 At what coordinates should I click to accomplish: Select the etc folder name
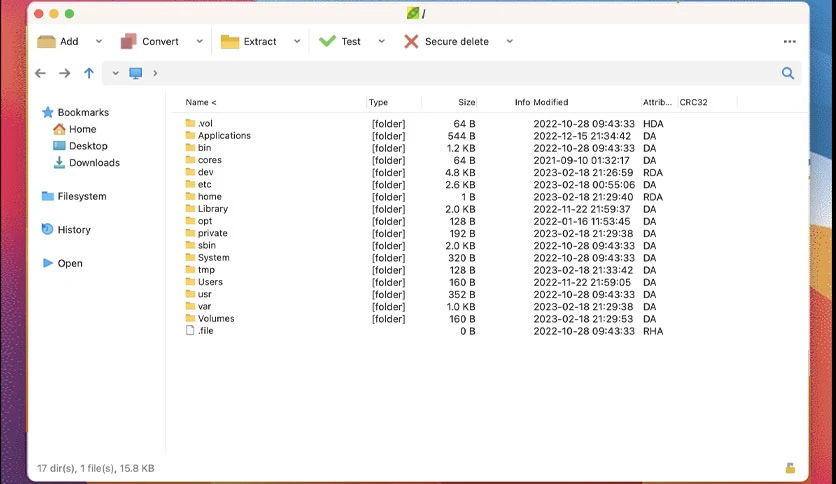tap(205, 184)
